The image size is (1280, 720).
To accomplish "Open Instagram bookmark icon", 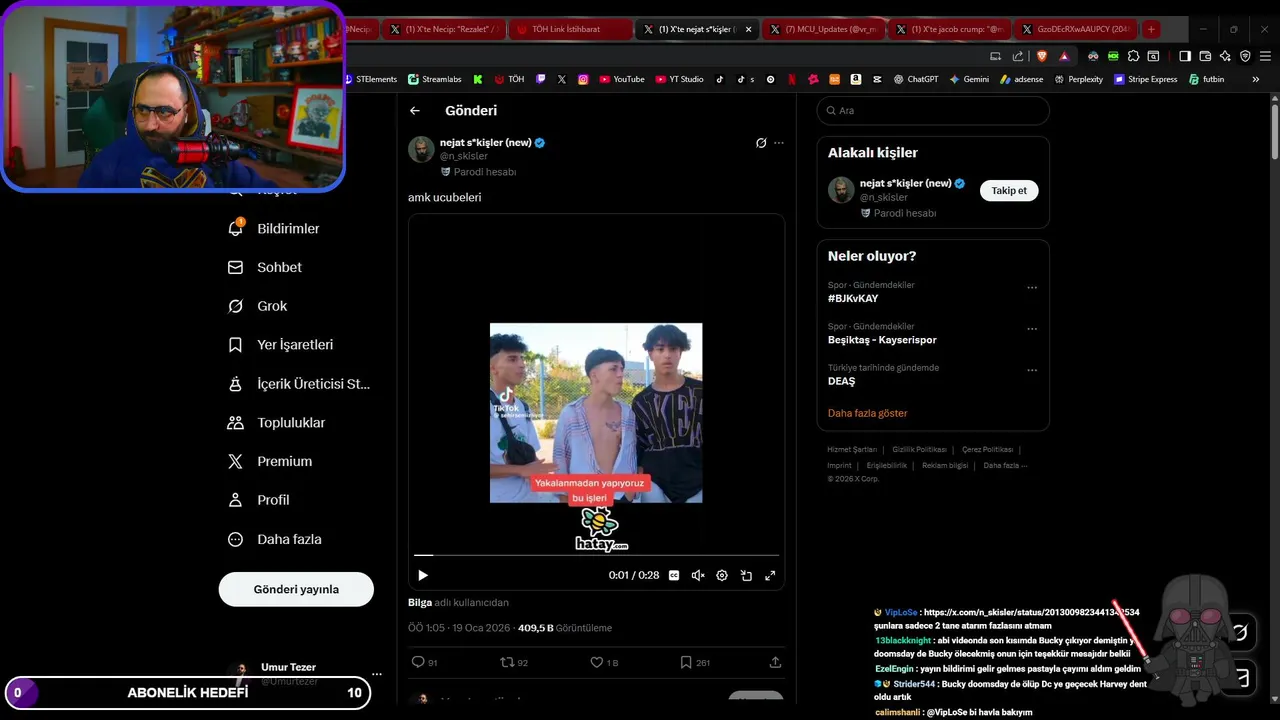I will pos(583,79).
